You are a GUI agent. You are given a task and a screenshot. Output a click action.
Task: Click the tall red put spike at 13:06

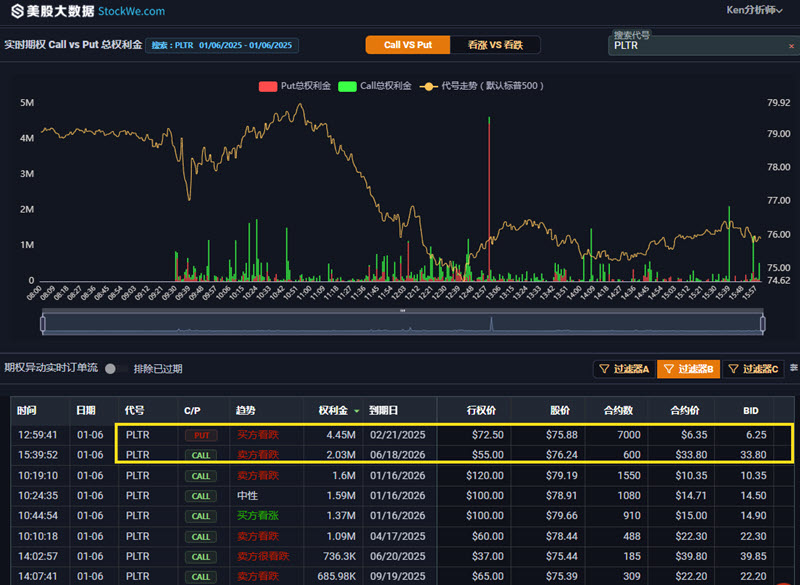coord(489,201)
